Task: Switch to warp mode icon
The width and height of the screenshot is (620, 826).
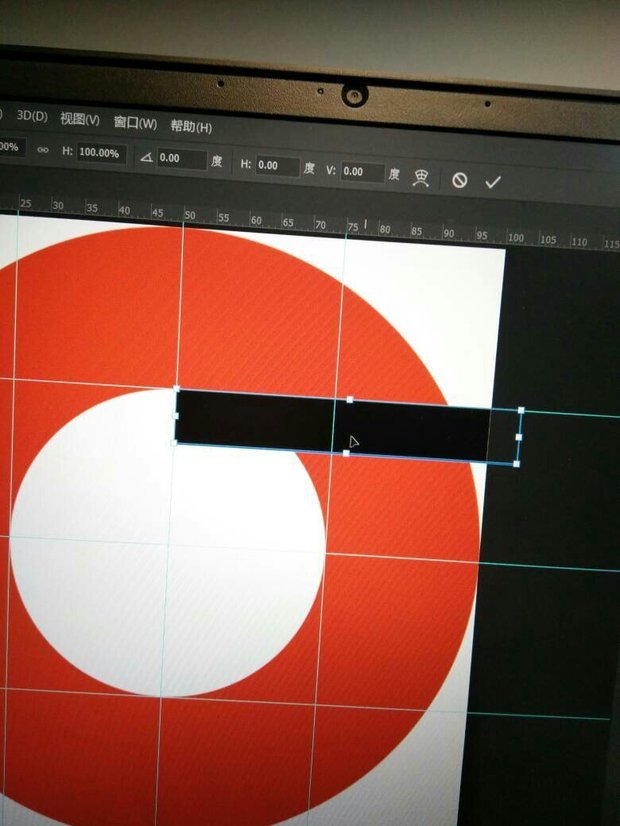Action: (422, 177)
